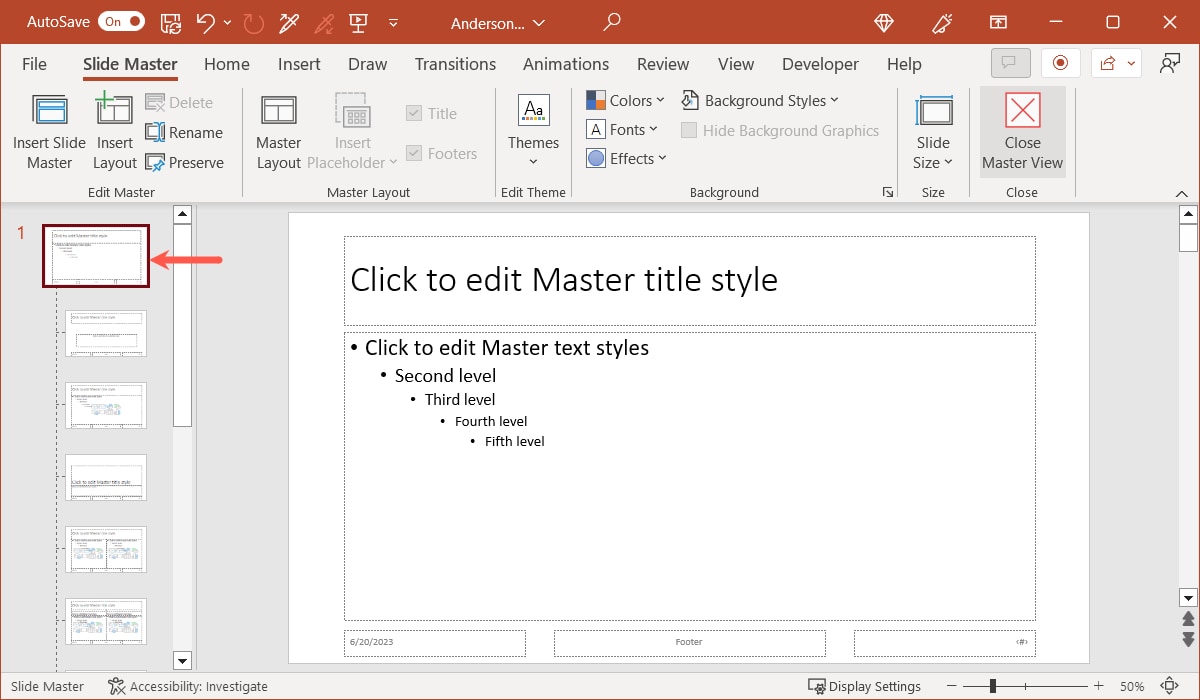Image resolution: width=1200 pixels, height=700 pixels.
Task: Open the Themes gallery
Action: tap(532, 131)
